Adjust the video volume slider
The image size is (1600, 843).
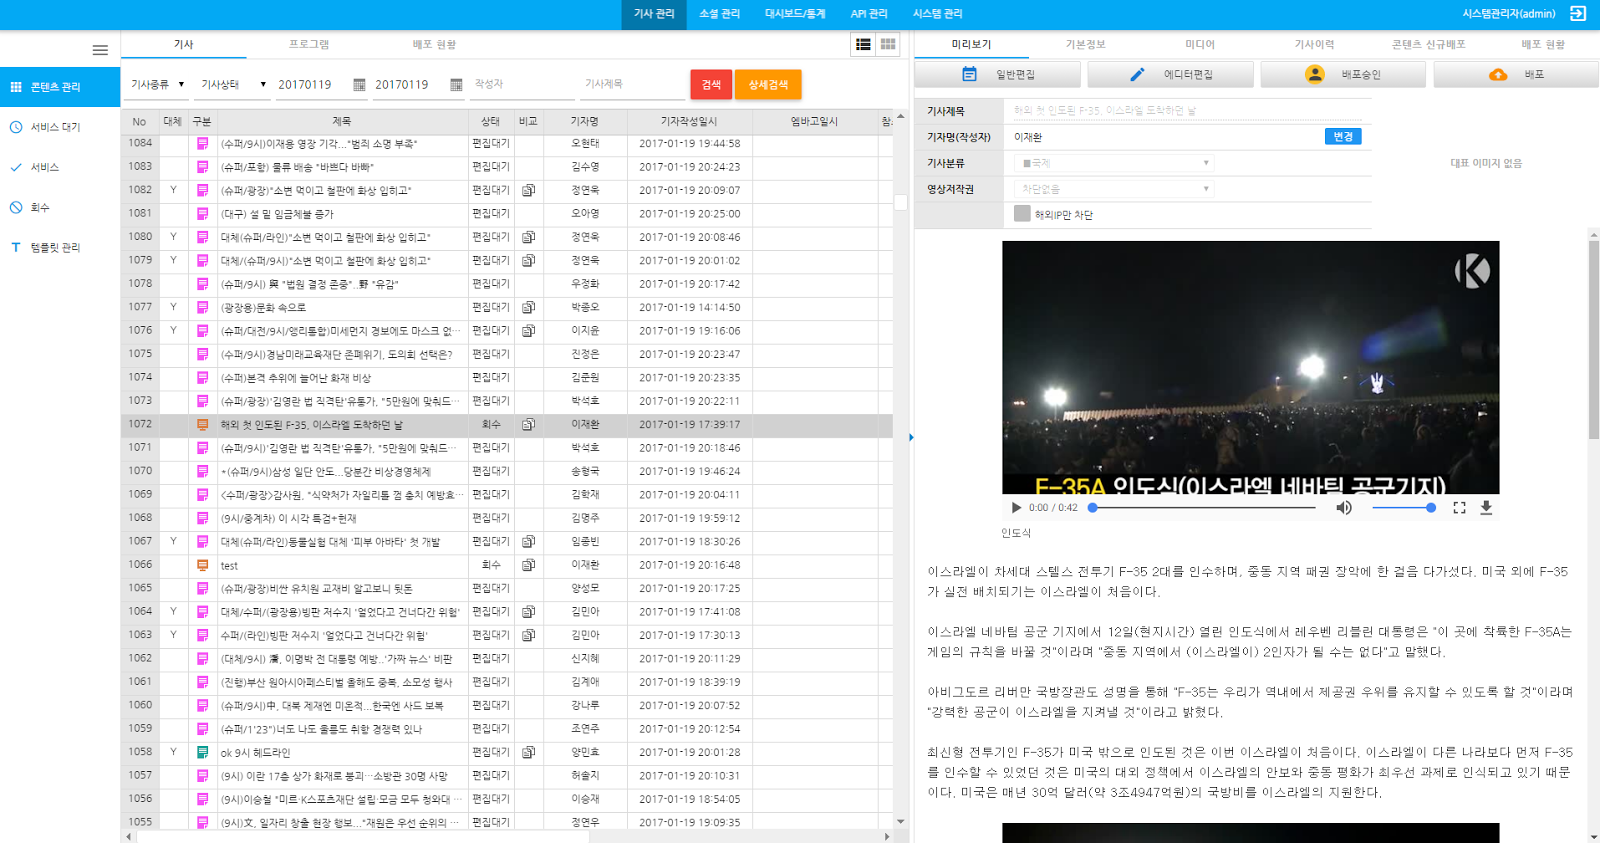(1403, 508)
